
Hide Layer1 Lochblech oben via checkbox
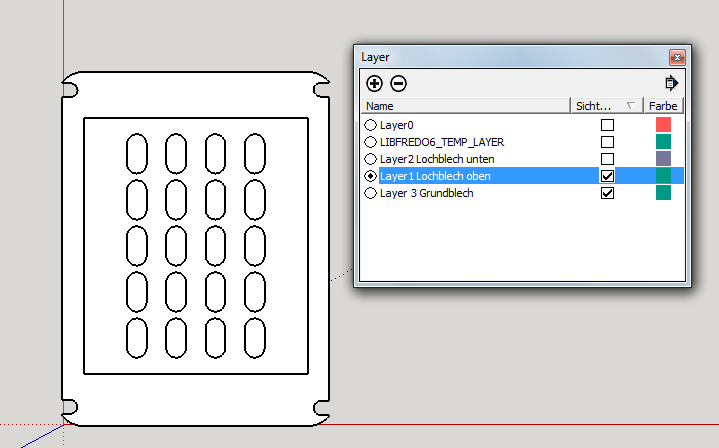pyautogui.click(x=607, y=176)
